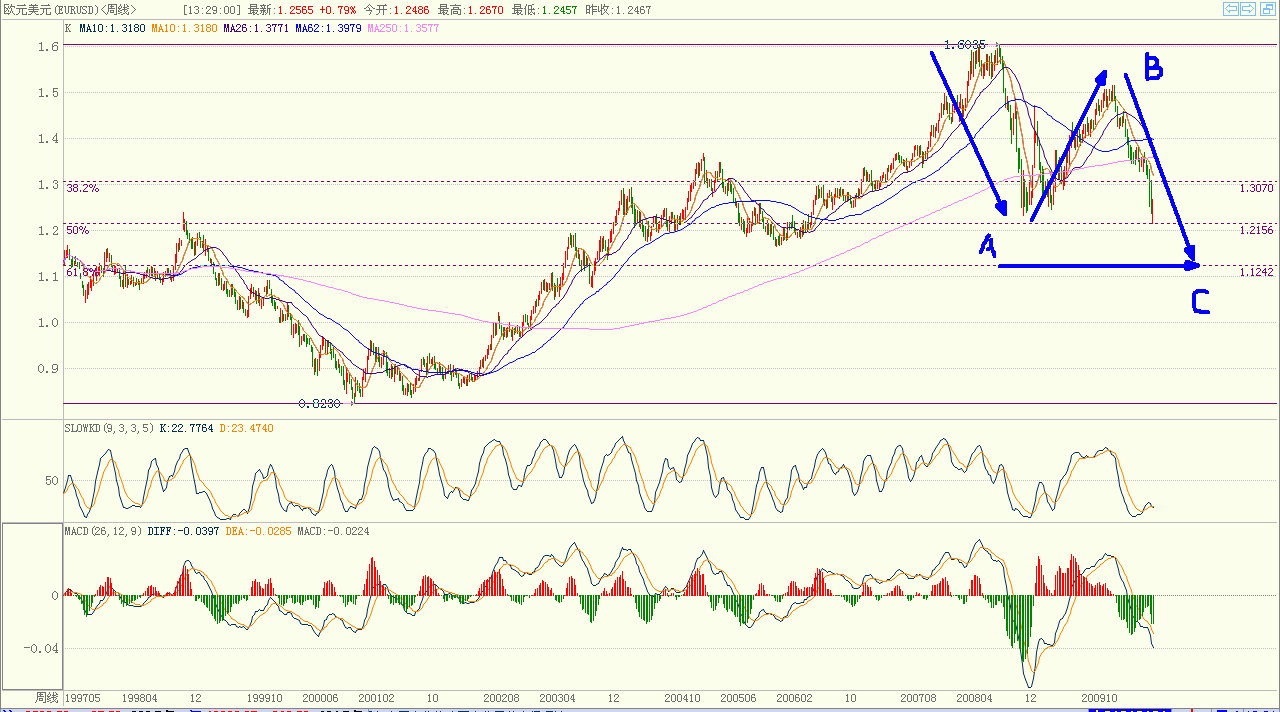The height and width of the screenshot is (712, 1280).
Task: Click the 1.2156 retracement price label
Action: (x=1255, y=230)
